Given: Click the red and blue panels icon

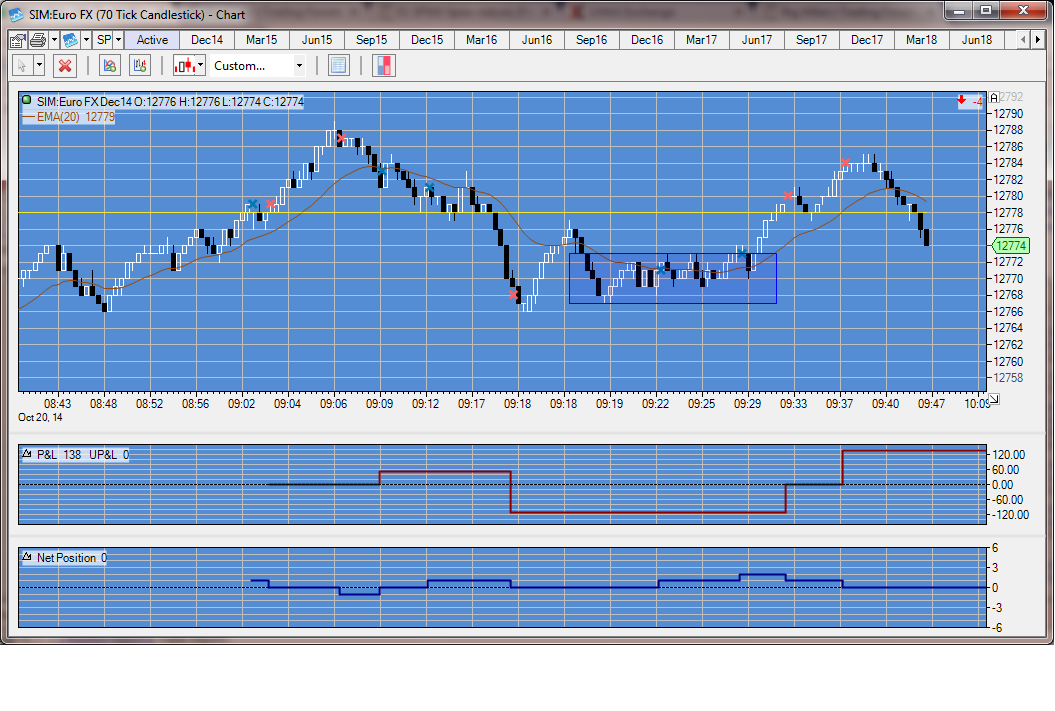Looking at the screenshot, I should 384,66.
